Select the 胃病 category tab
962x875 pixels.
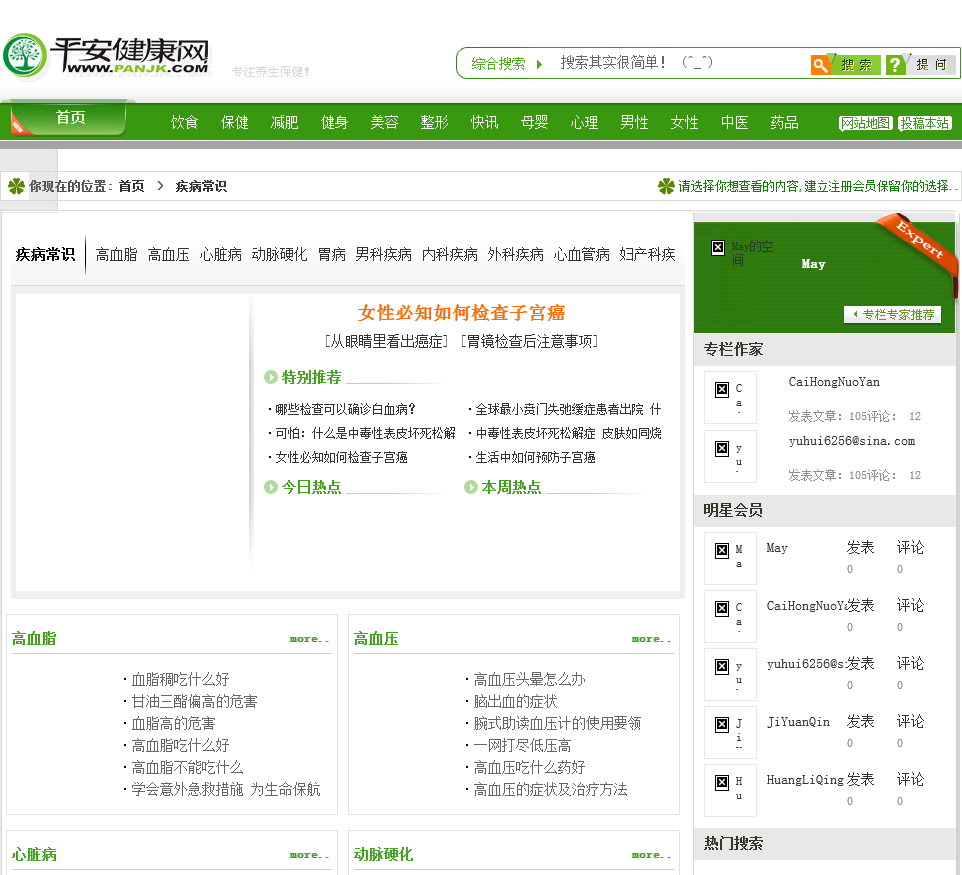tap(331, 254)
